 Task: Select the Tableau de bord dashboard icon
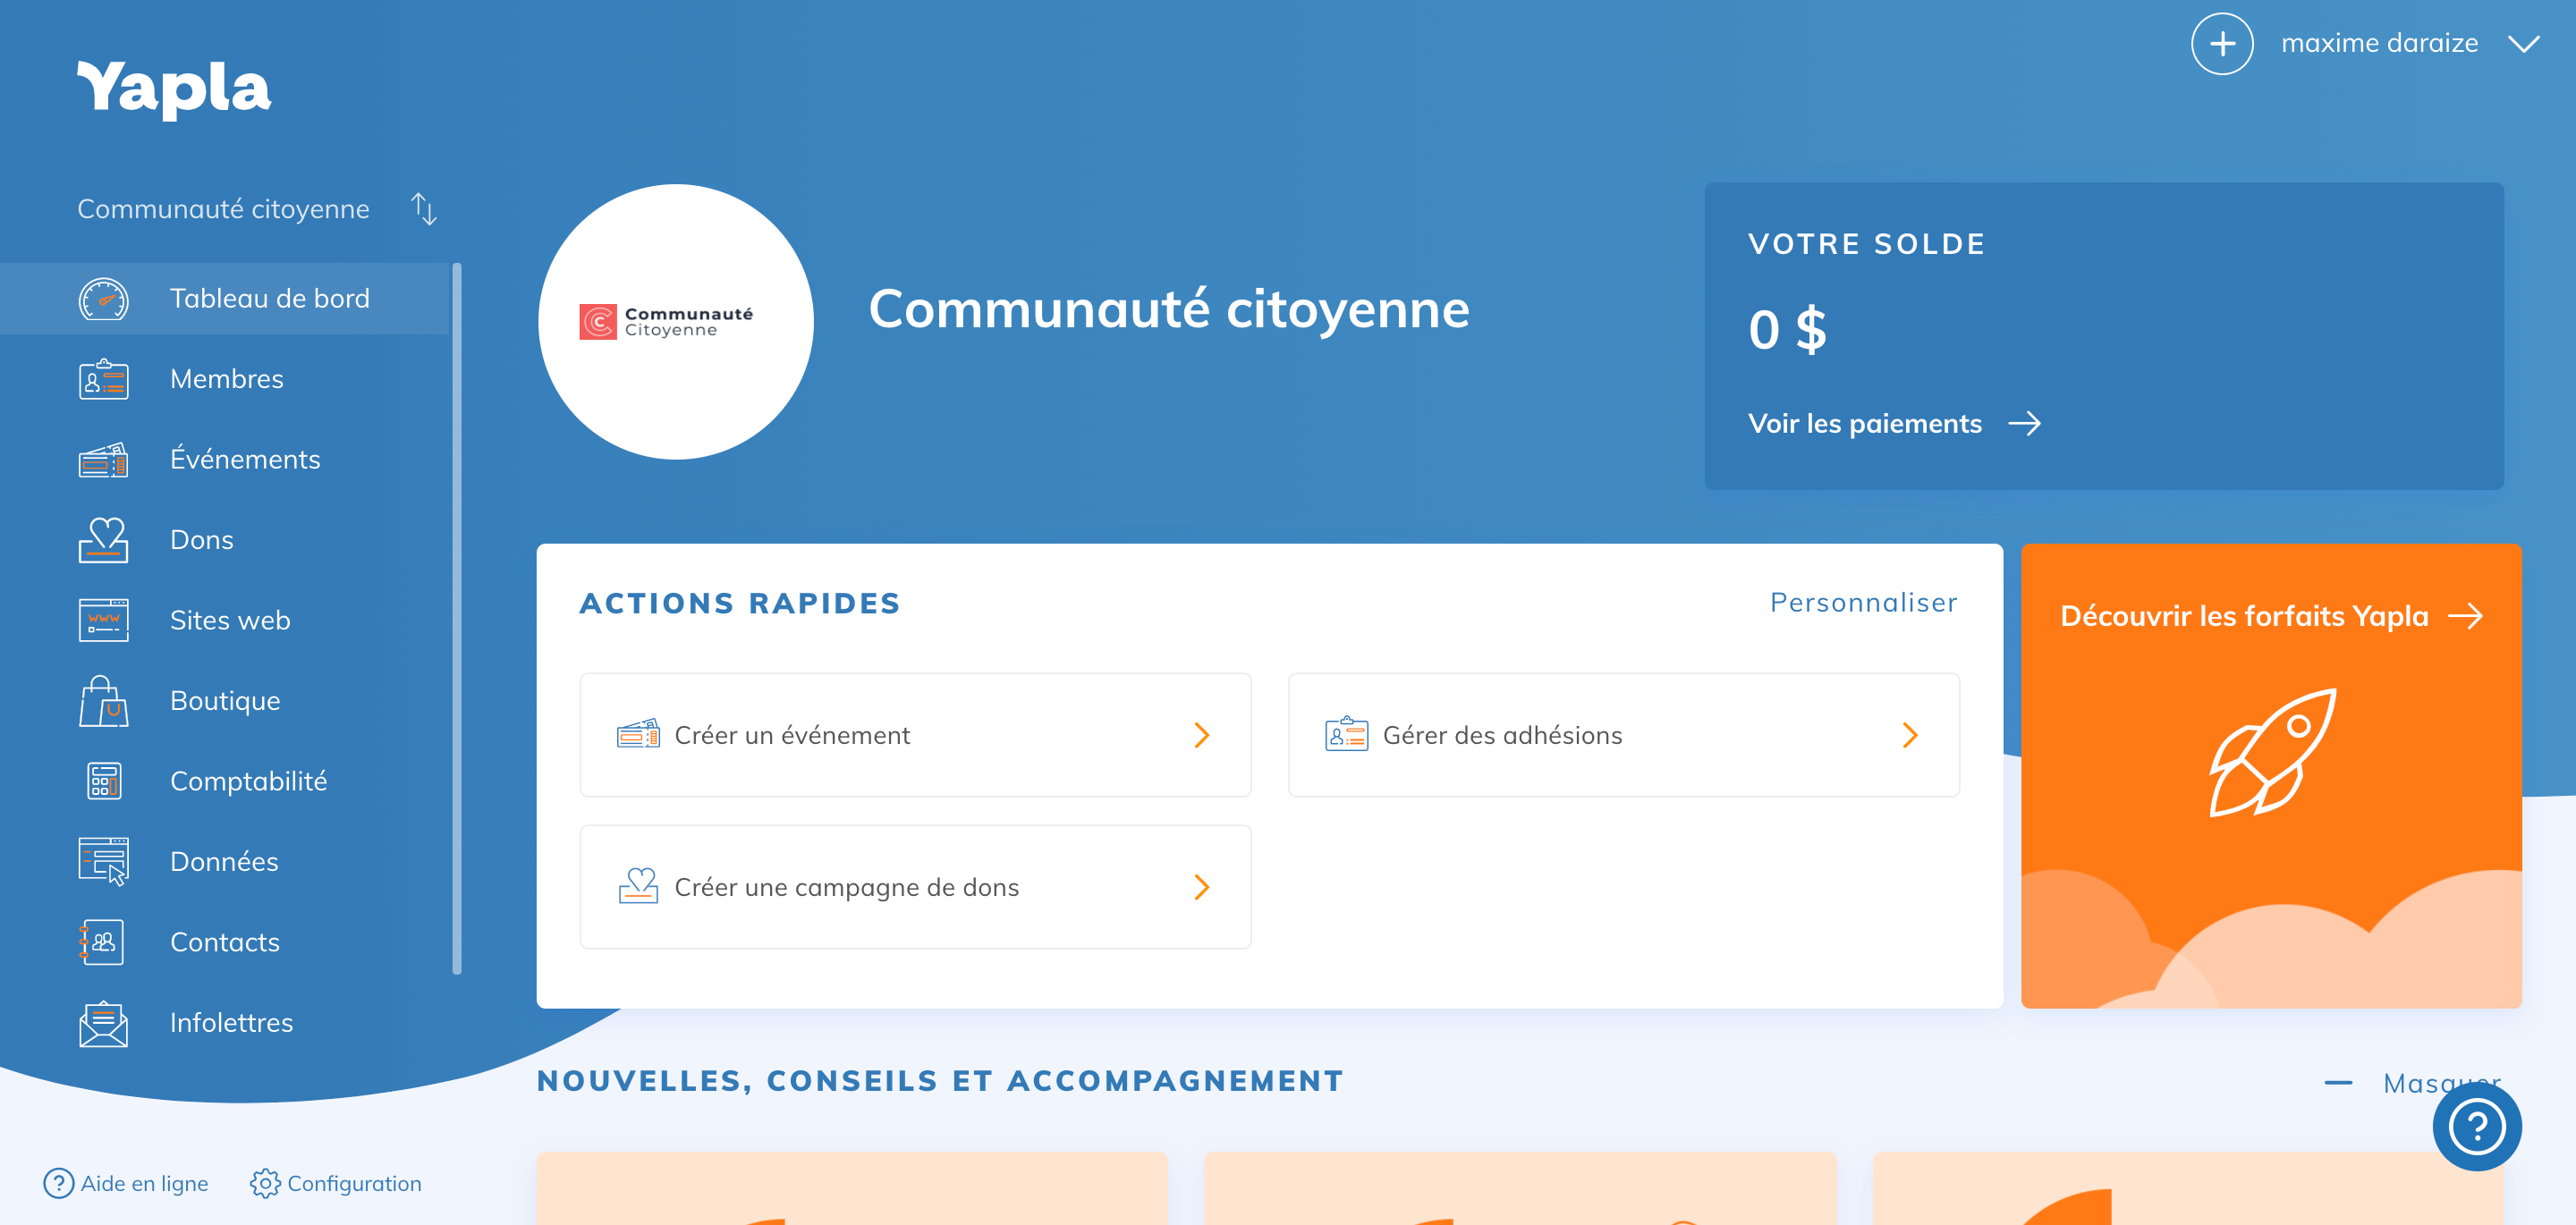click(103, 298)
